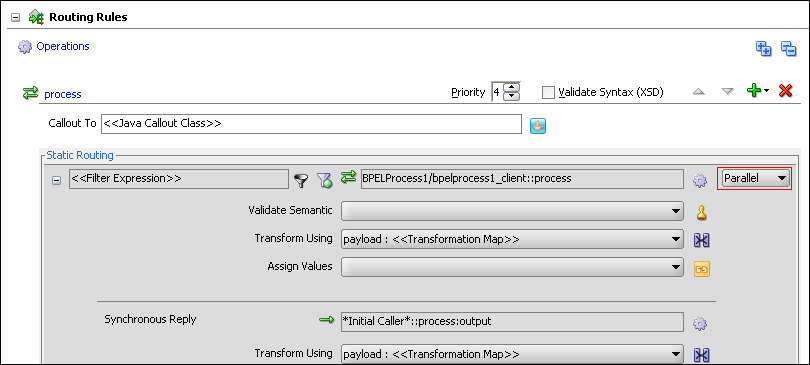810x365 pixels.
Task: Click the BPELProcess1 target service field
Action: (x=522, y=179)
